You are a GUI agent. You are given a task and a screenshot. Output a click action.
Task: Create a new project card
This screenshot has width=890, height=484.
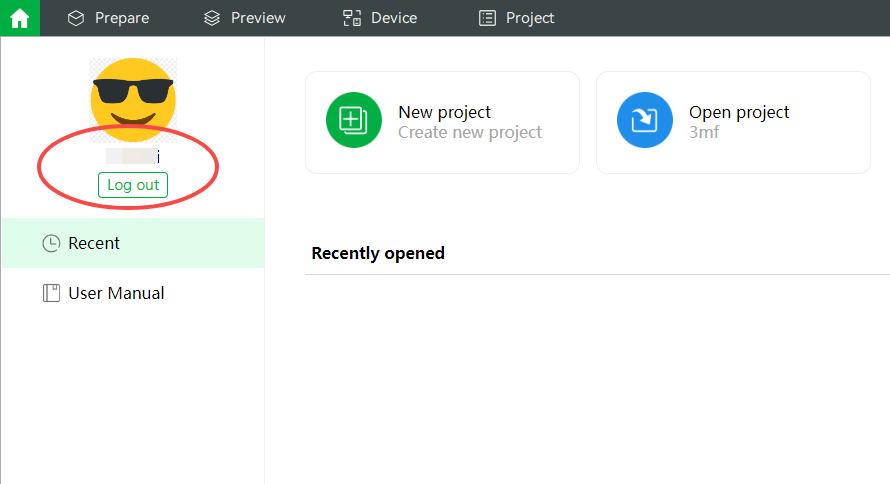tap(442, 123)
